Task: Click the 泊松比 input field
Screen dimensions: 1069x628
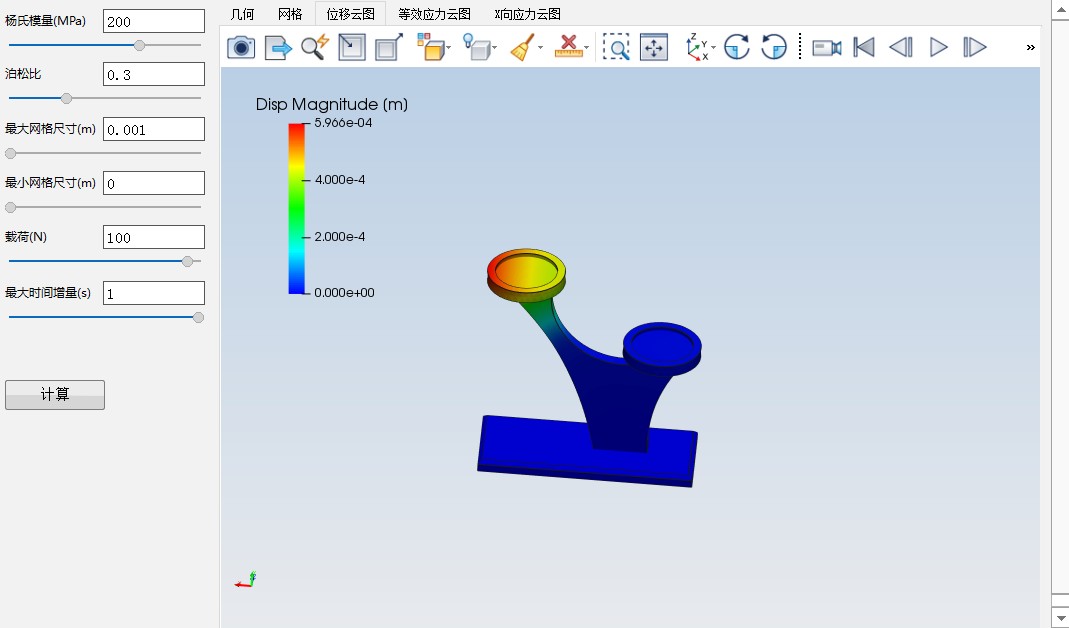Action: [x=153, y=74]
